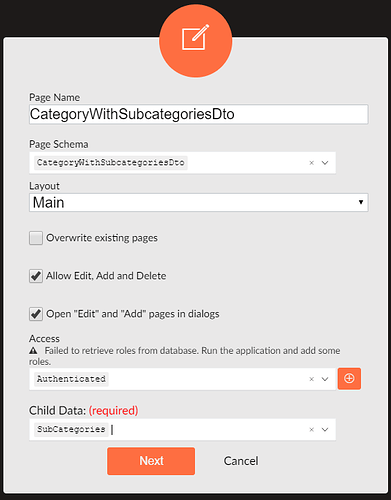Click the orange add role plus icon
This screenshot has height=500, width=391.
349,379
